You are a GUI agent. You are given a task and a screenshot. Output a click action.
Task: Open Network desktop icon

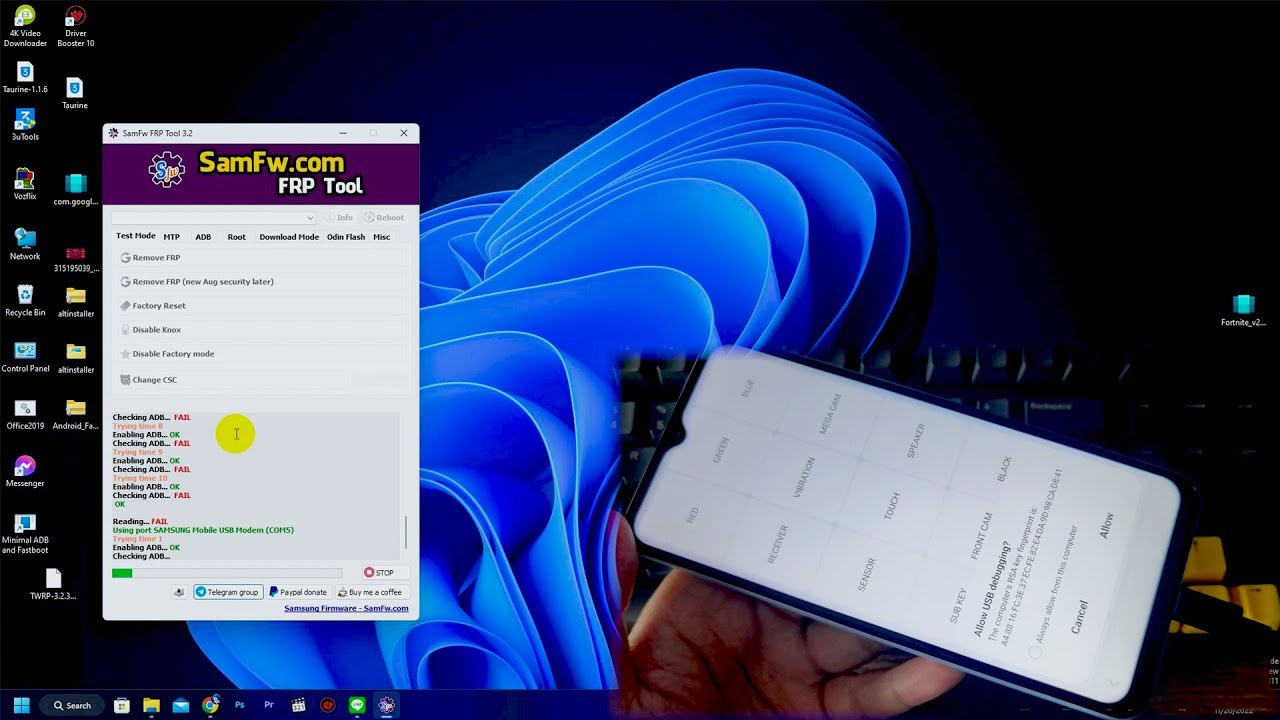(25, 244)
